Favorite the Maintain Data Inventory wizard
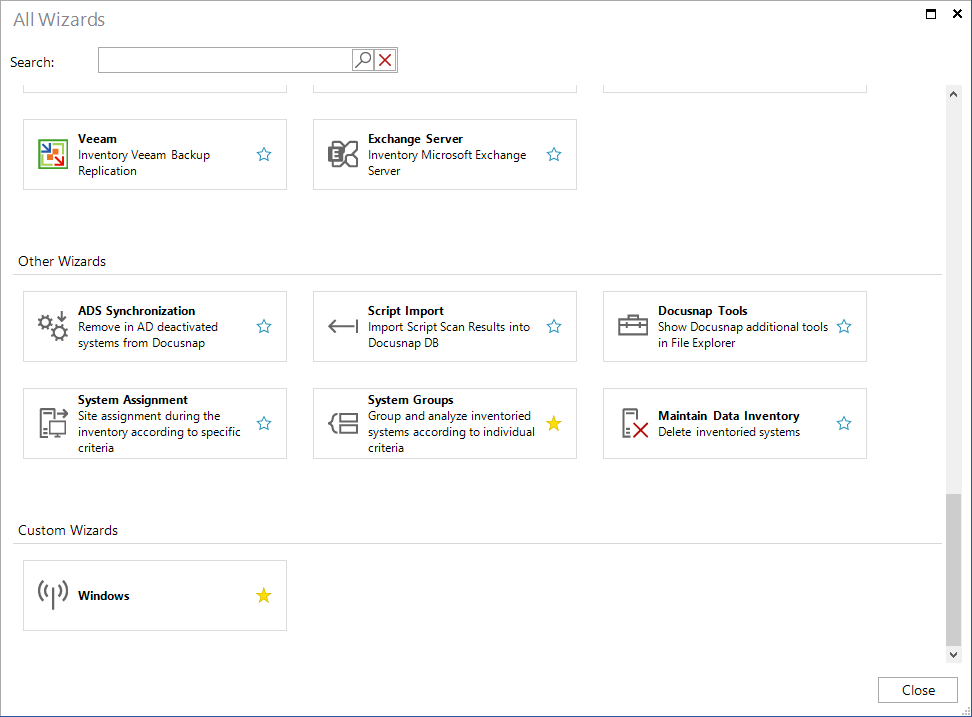The image size is (972, 717). (x=844, y=423)
